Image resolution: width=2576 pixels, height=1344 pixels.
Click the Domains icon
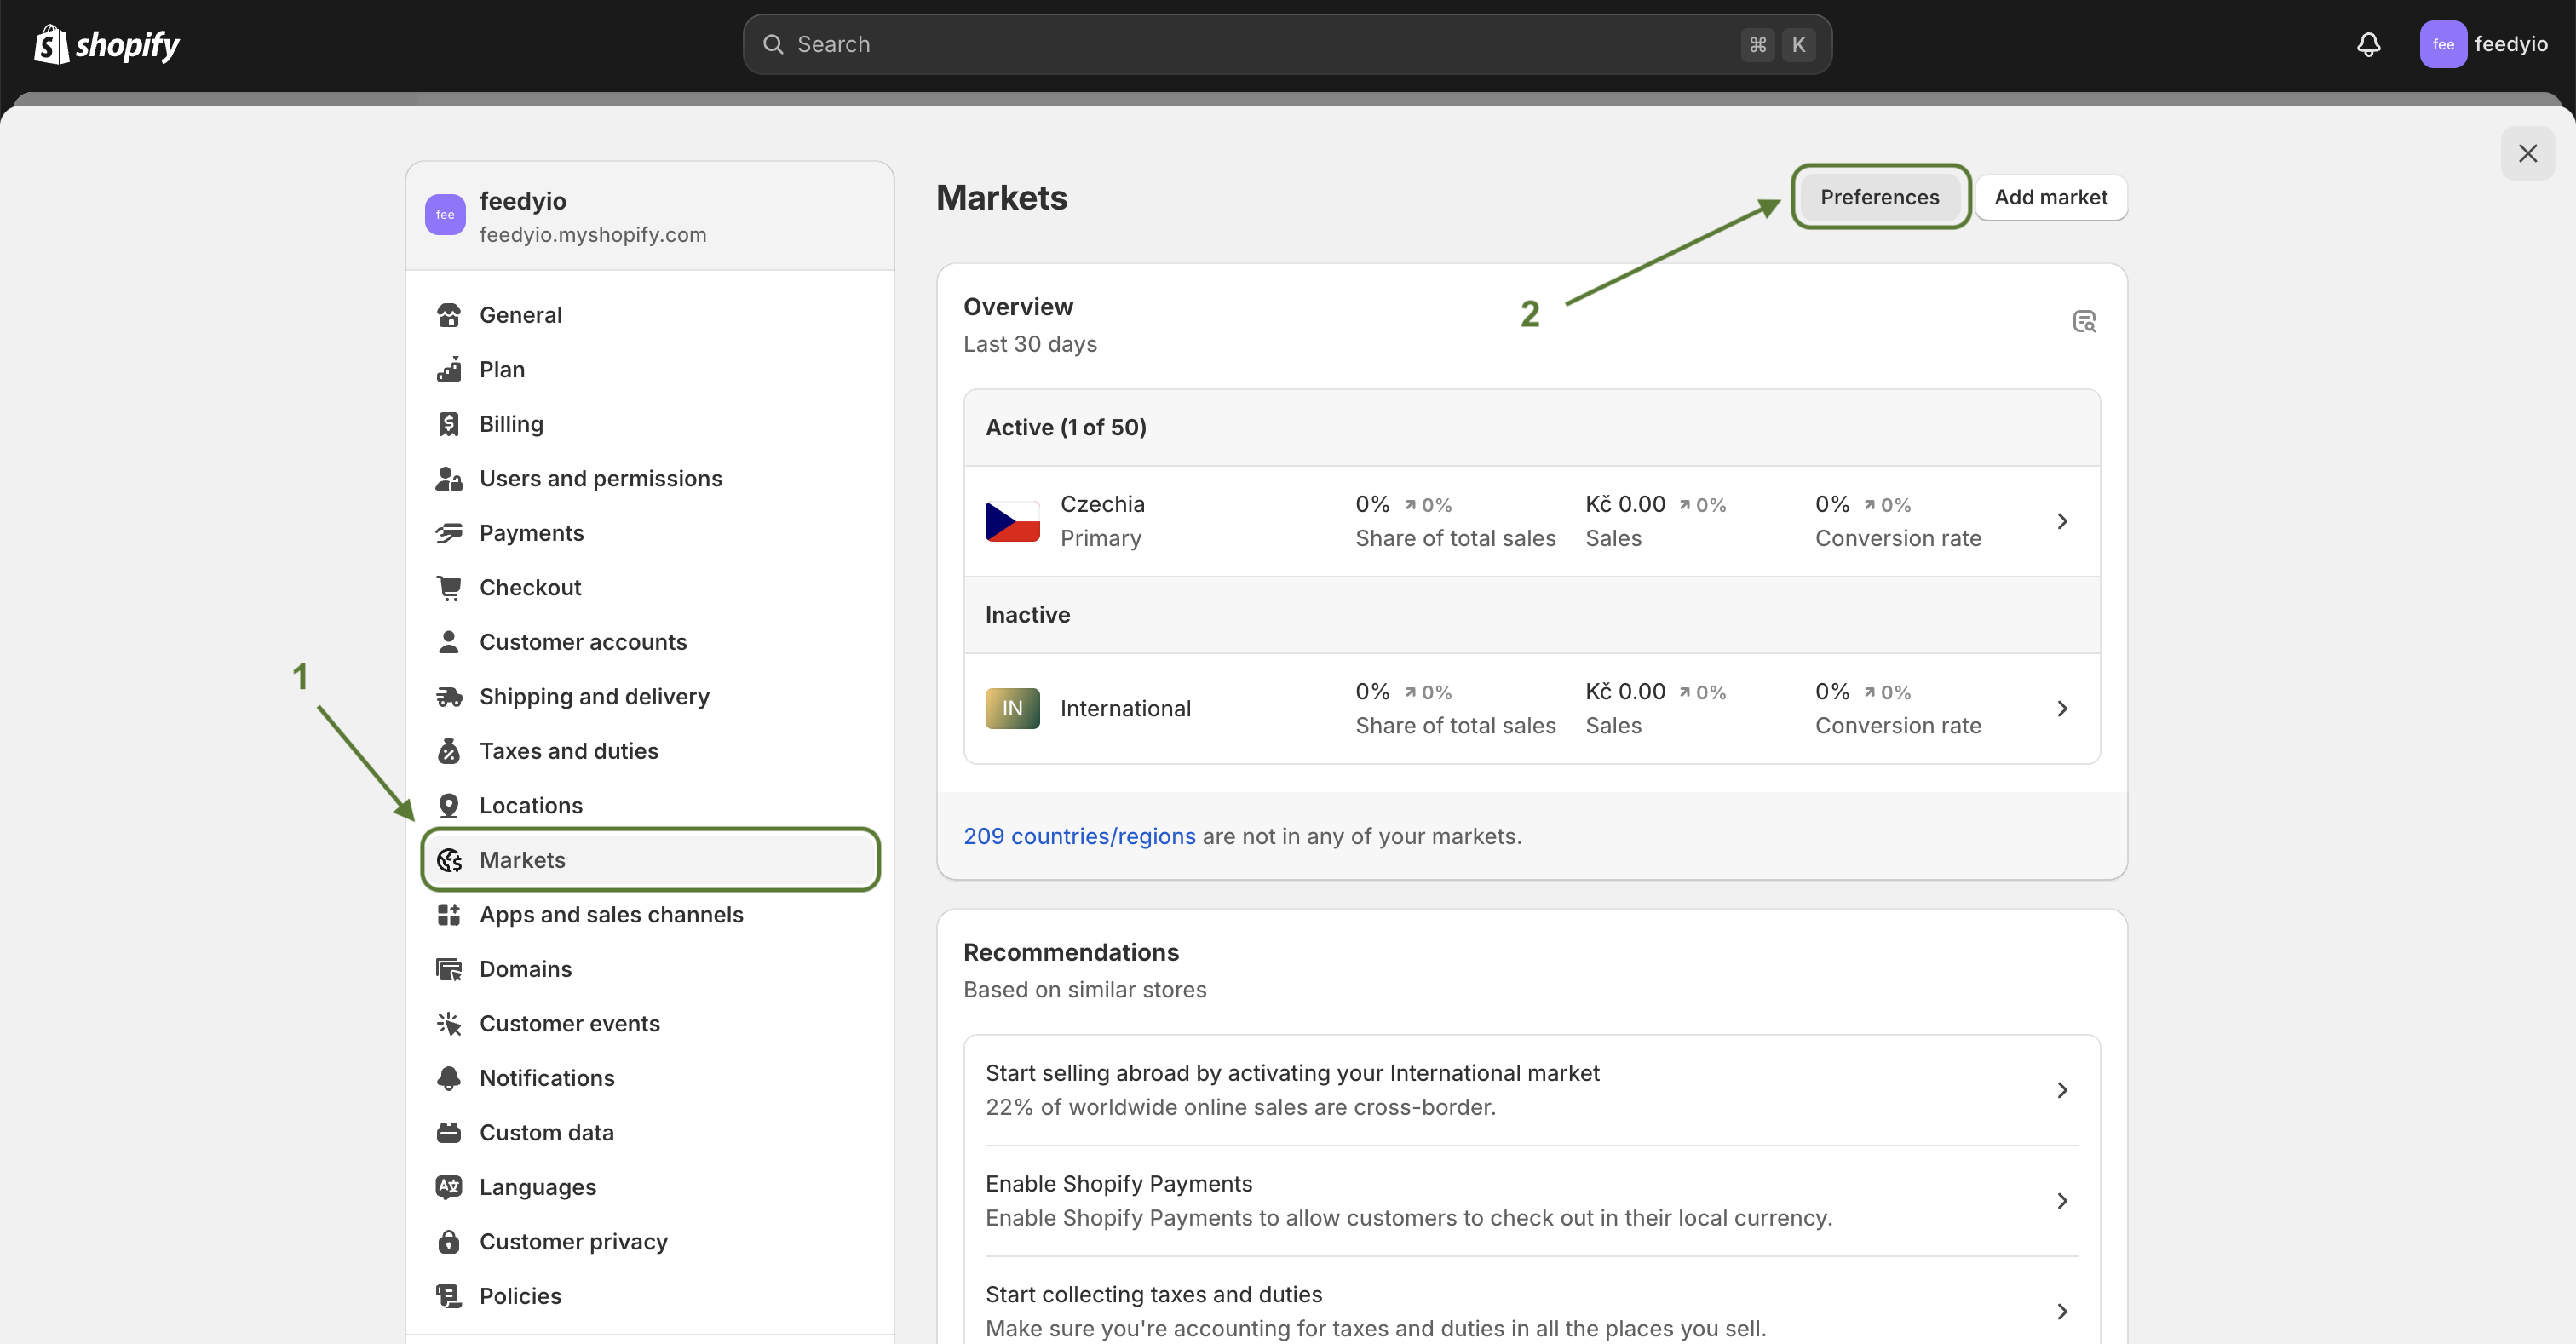coord(449,969)
